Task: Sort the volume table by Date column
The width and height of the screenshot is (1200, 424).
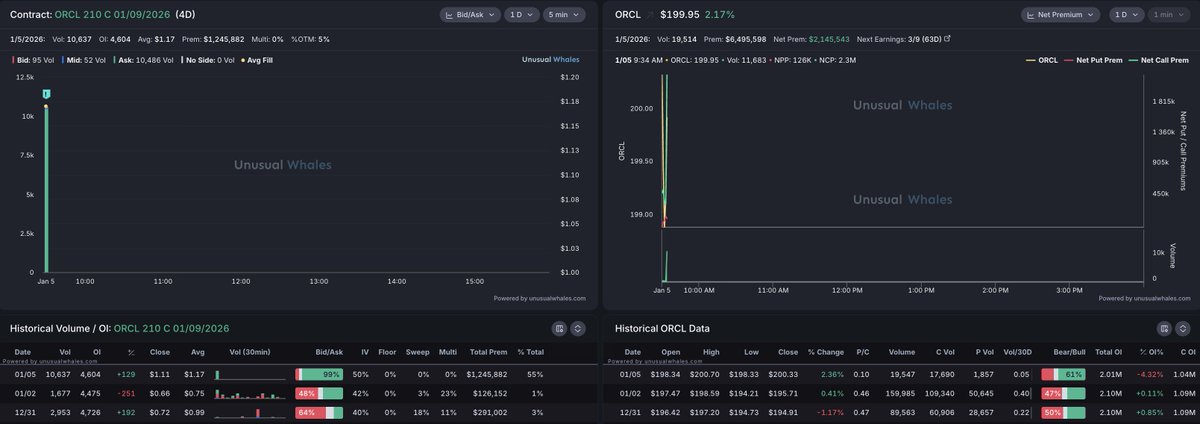Action: tap(23, 352)
